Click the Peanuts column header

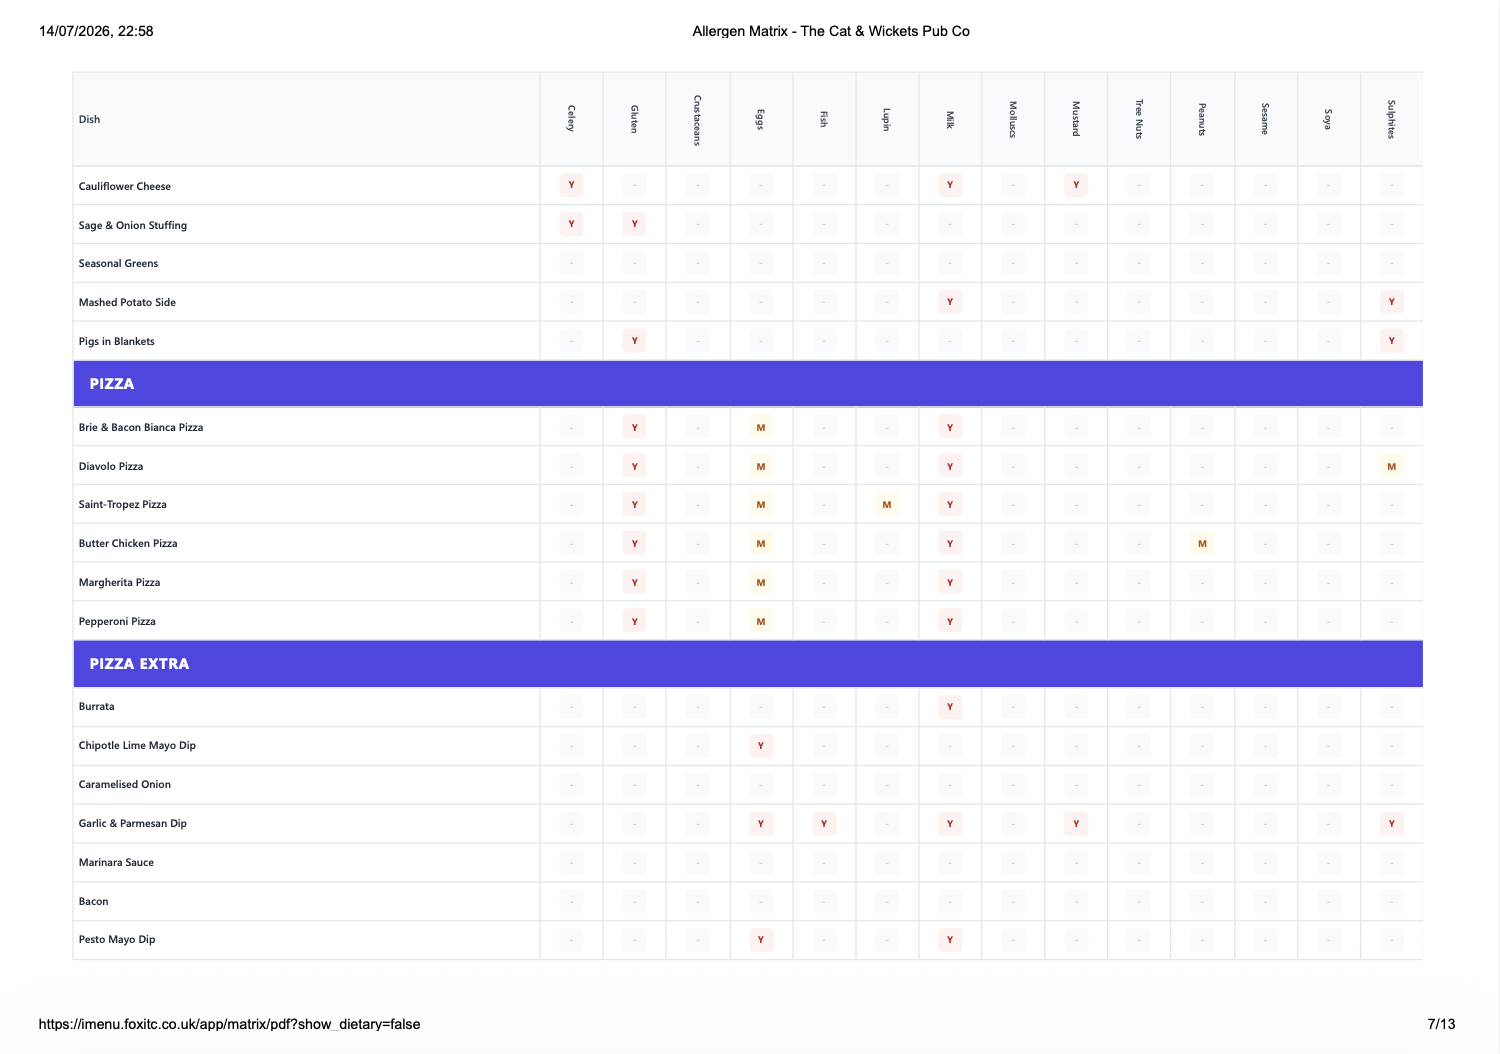coord(1202,119)
